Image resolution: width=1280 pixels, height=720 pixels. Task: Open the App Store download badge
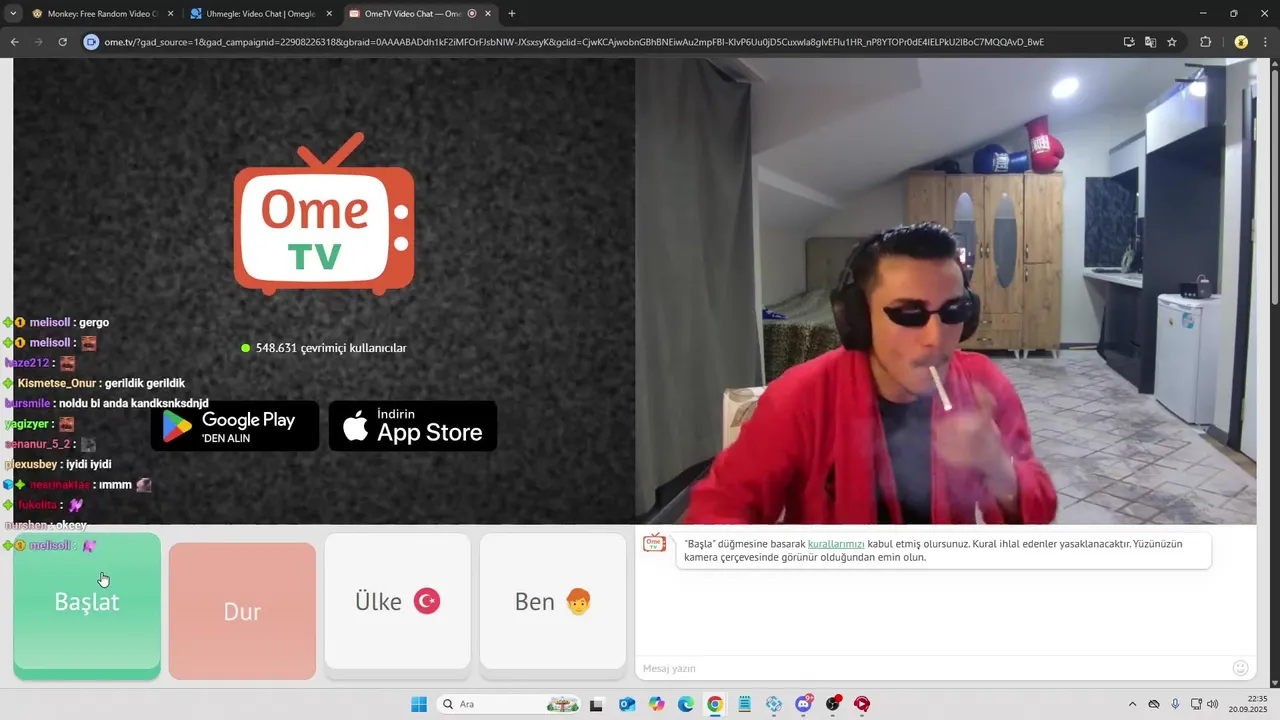pos(413,426)
